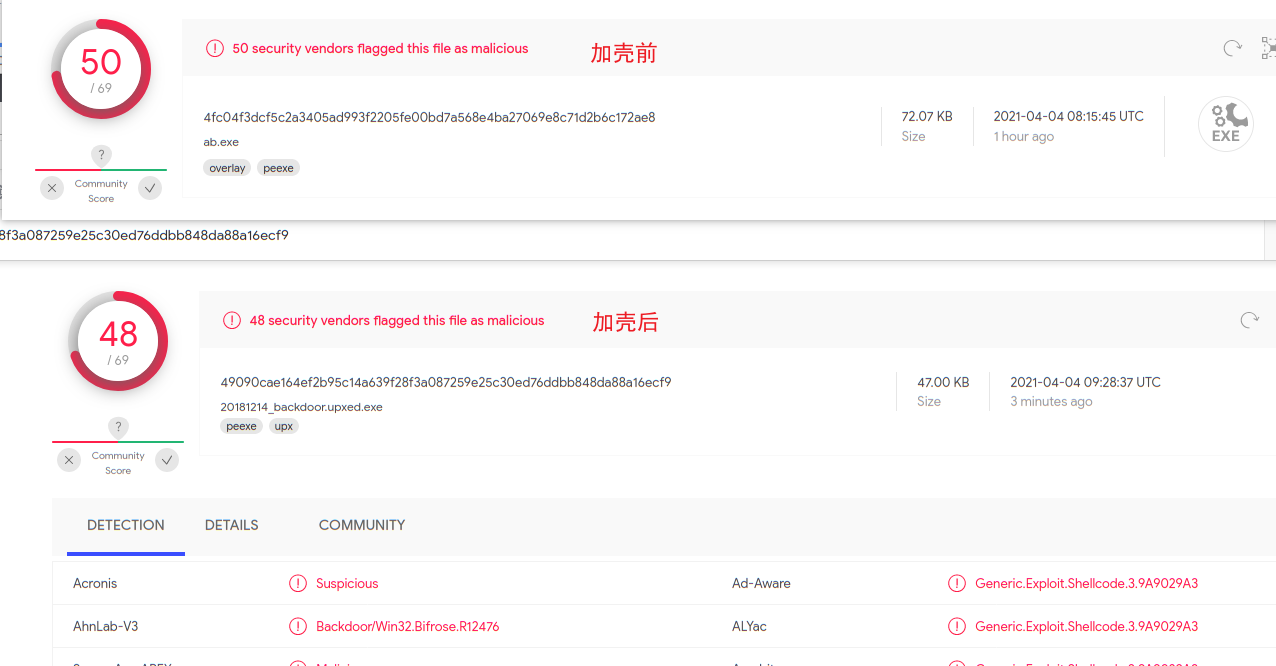Upvote ab.exe with the community checkmark button

(x=150, y=188)
